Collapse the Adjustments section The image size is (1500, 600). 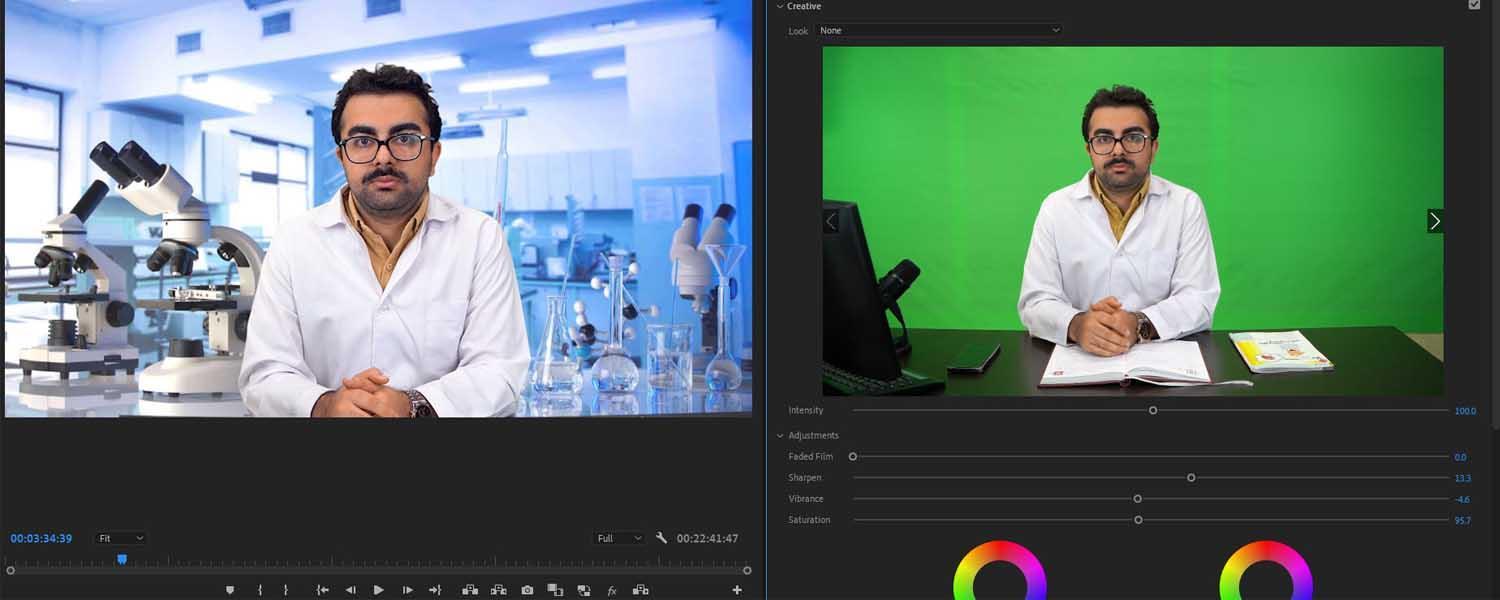[780, 436]
